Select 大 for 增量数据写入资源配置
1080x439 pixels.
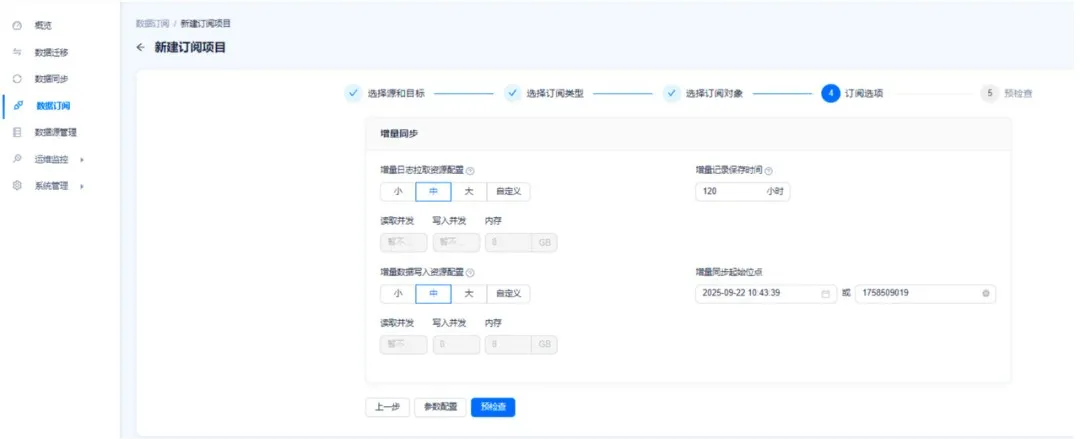pos(468,294)
